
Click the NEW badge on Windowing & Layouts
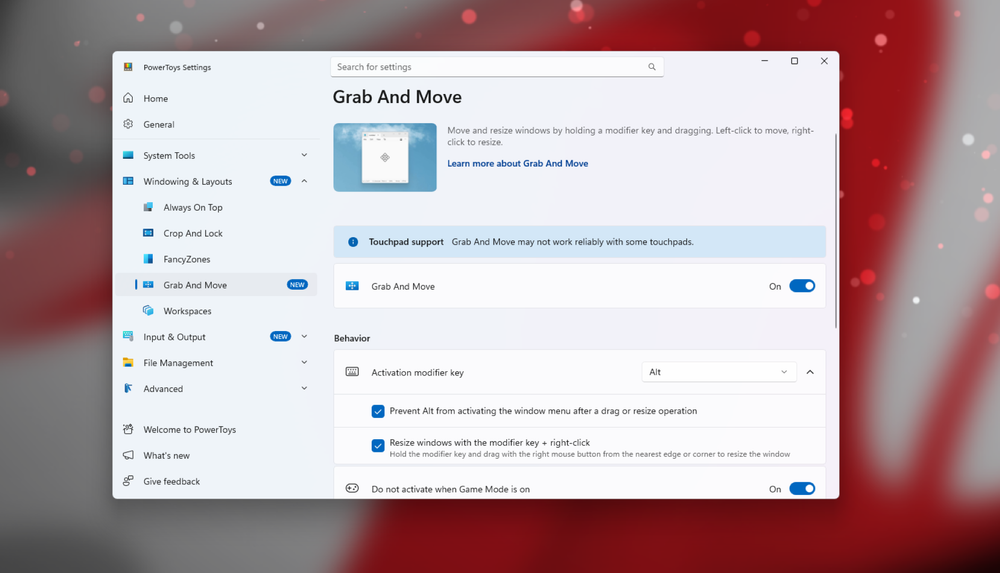tap(281, 181)
